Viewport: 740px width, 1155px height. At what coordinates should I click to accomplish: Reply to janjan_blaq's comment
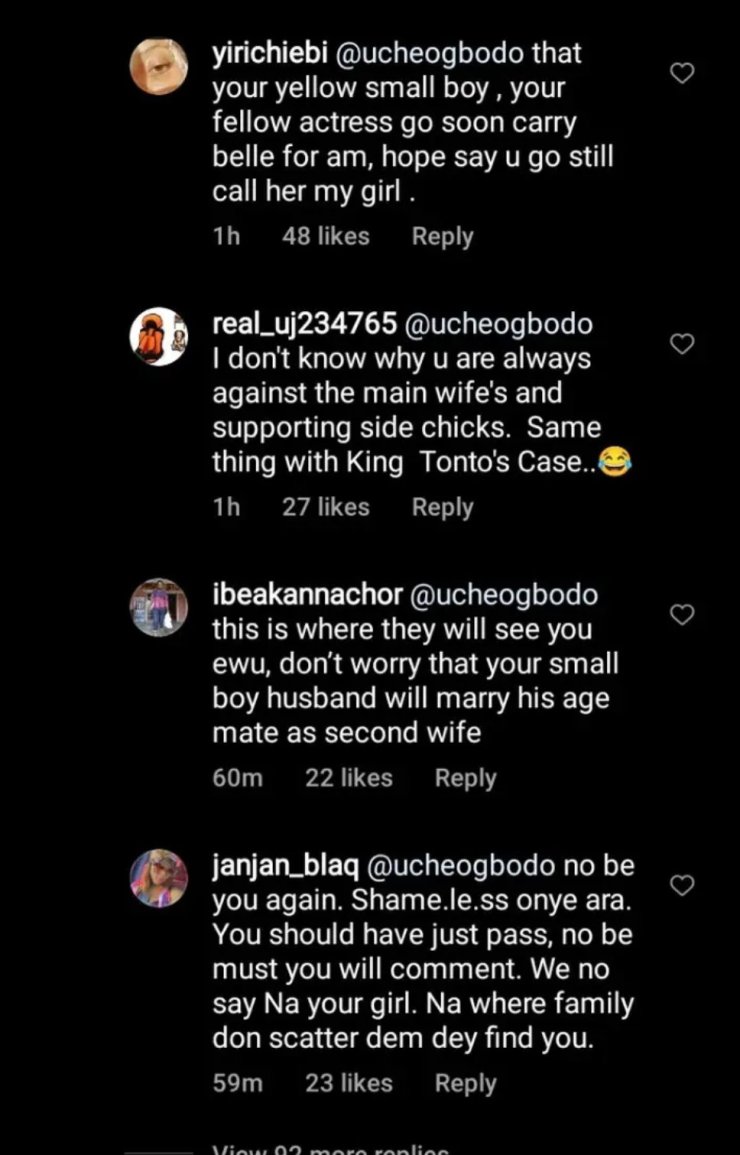point(465,1083)
